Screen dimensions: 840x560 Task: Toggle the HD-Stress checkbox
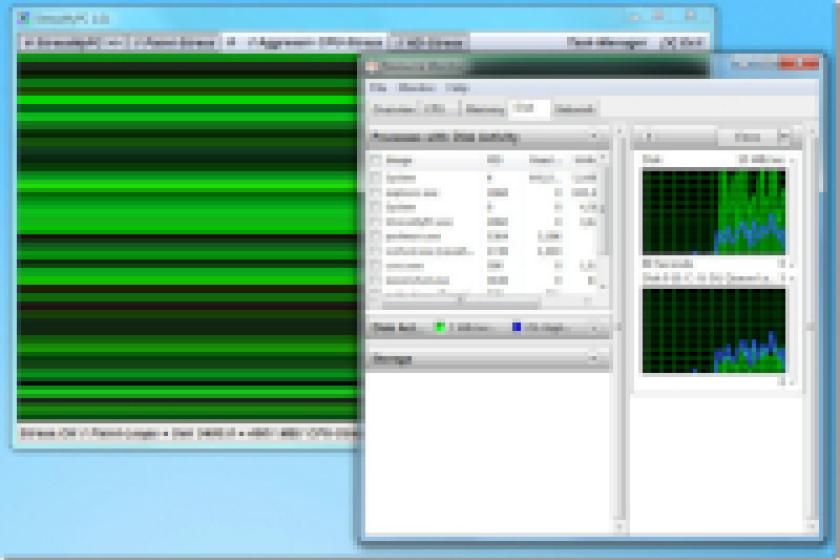tap(399, 43)
